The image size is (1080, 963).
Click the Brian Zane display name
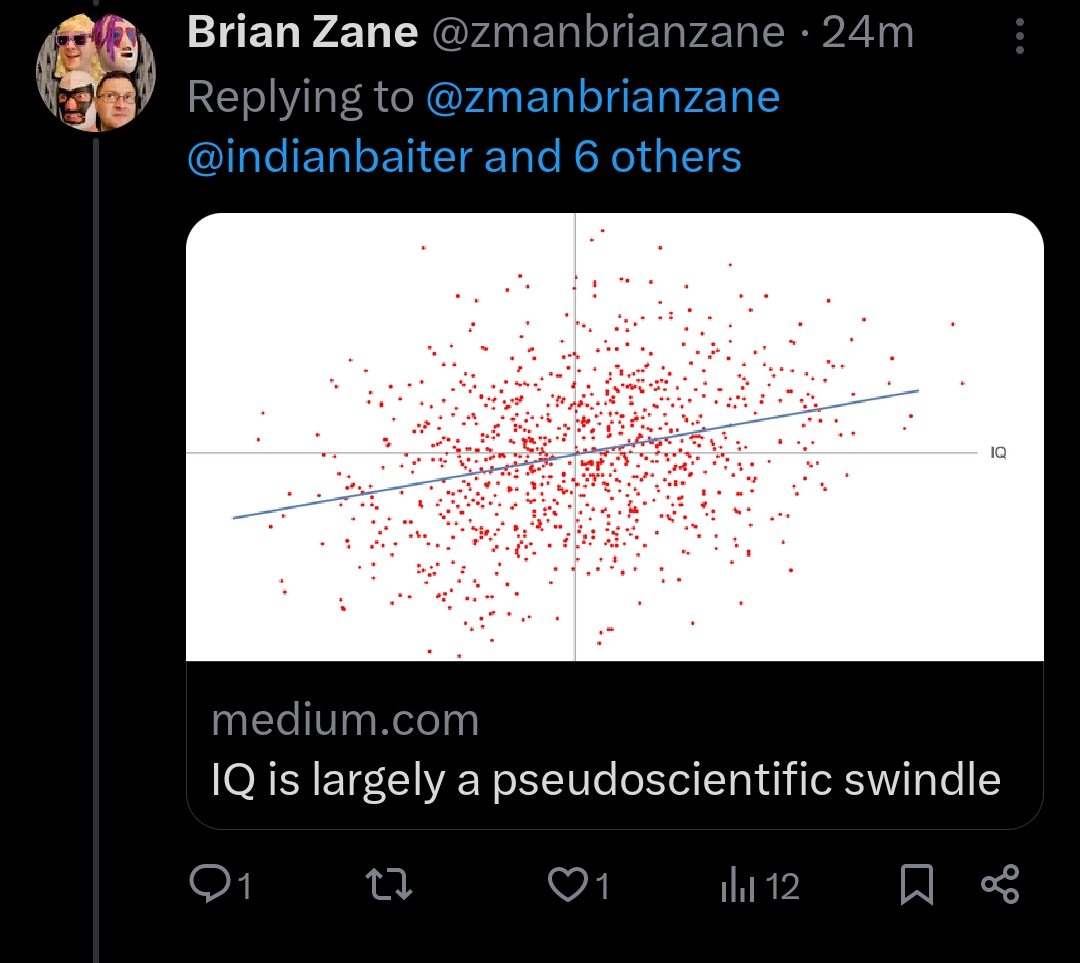click(302, 32)
